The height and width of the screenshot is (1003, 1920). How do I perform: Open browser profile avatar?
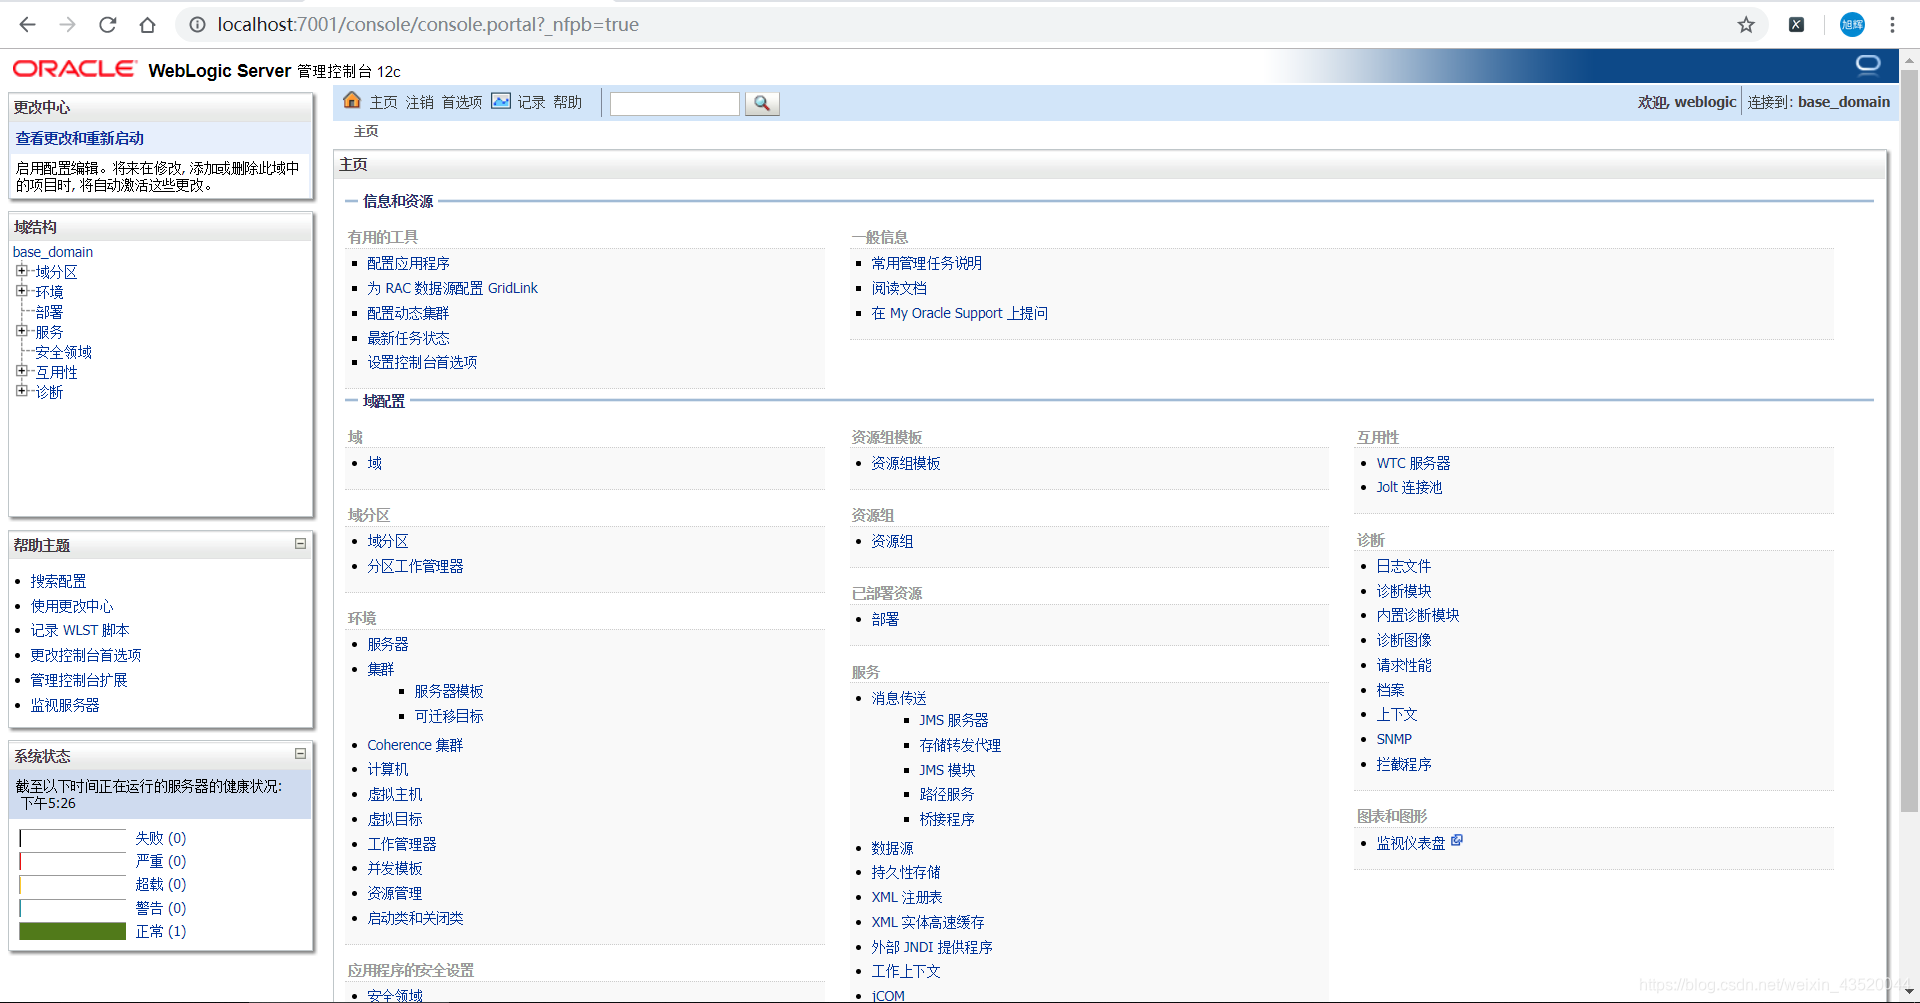(1852, 24)
